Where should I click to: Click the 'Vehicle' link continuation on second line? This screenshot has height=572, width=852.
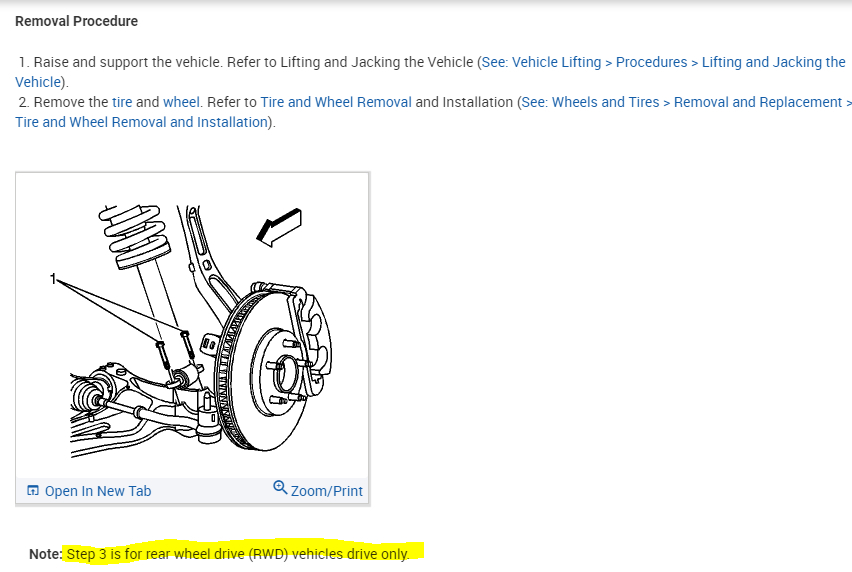[x=37, y=82]
